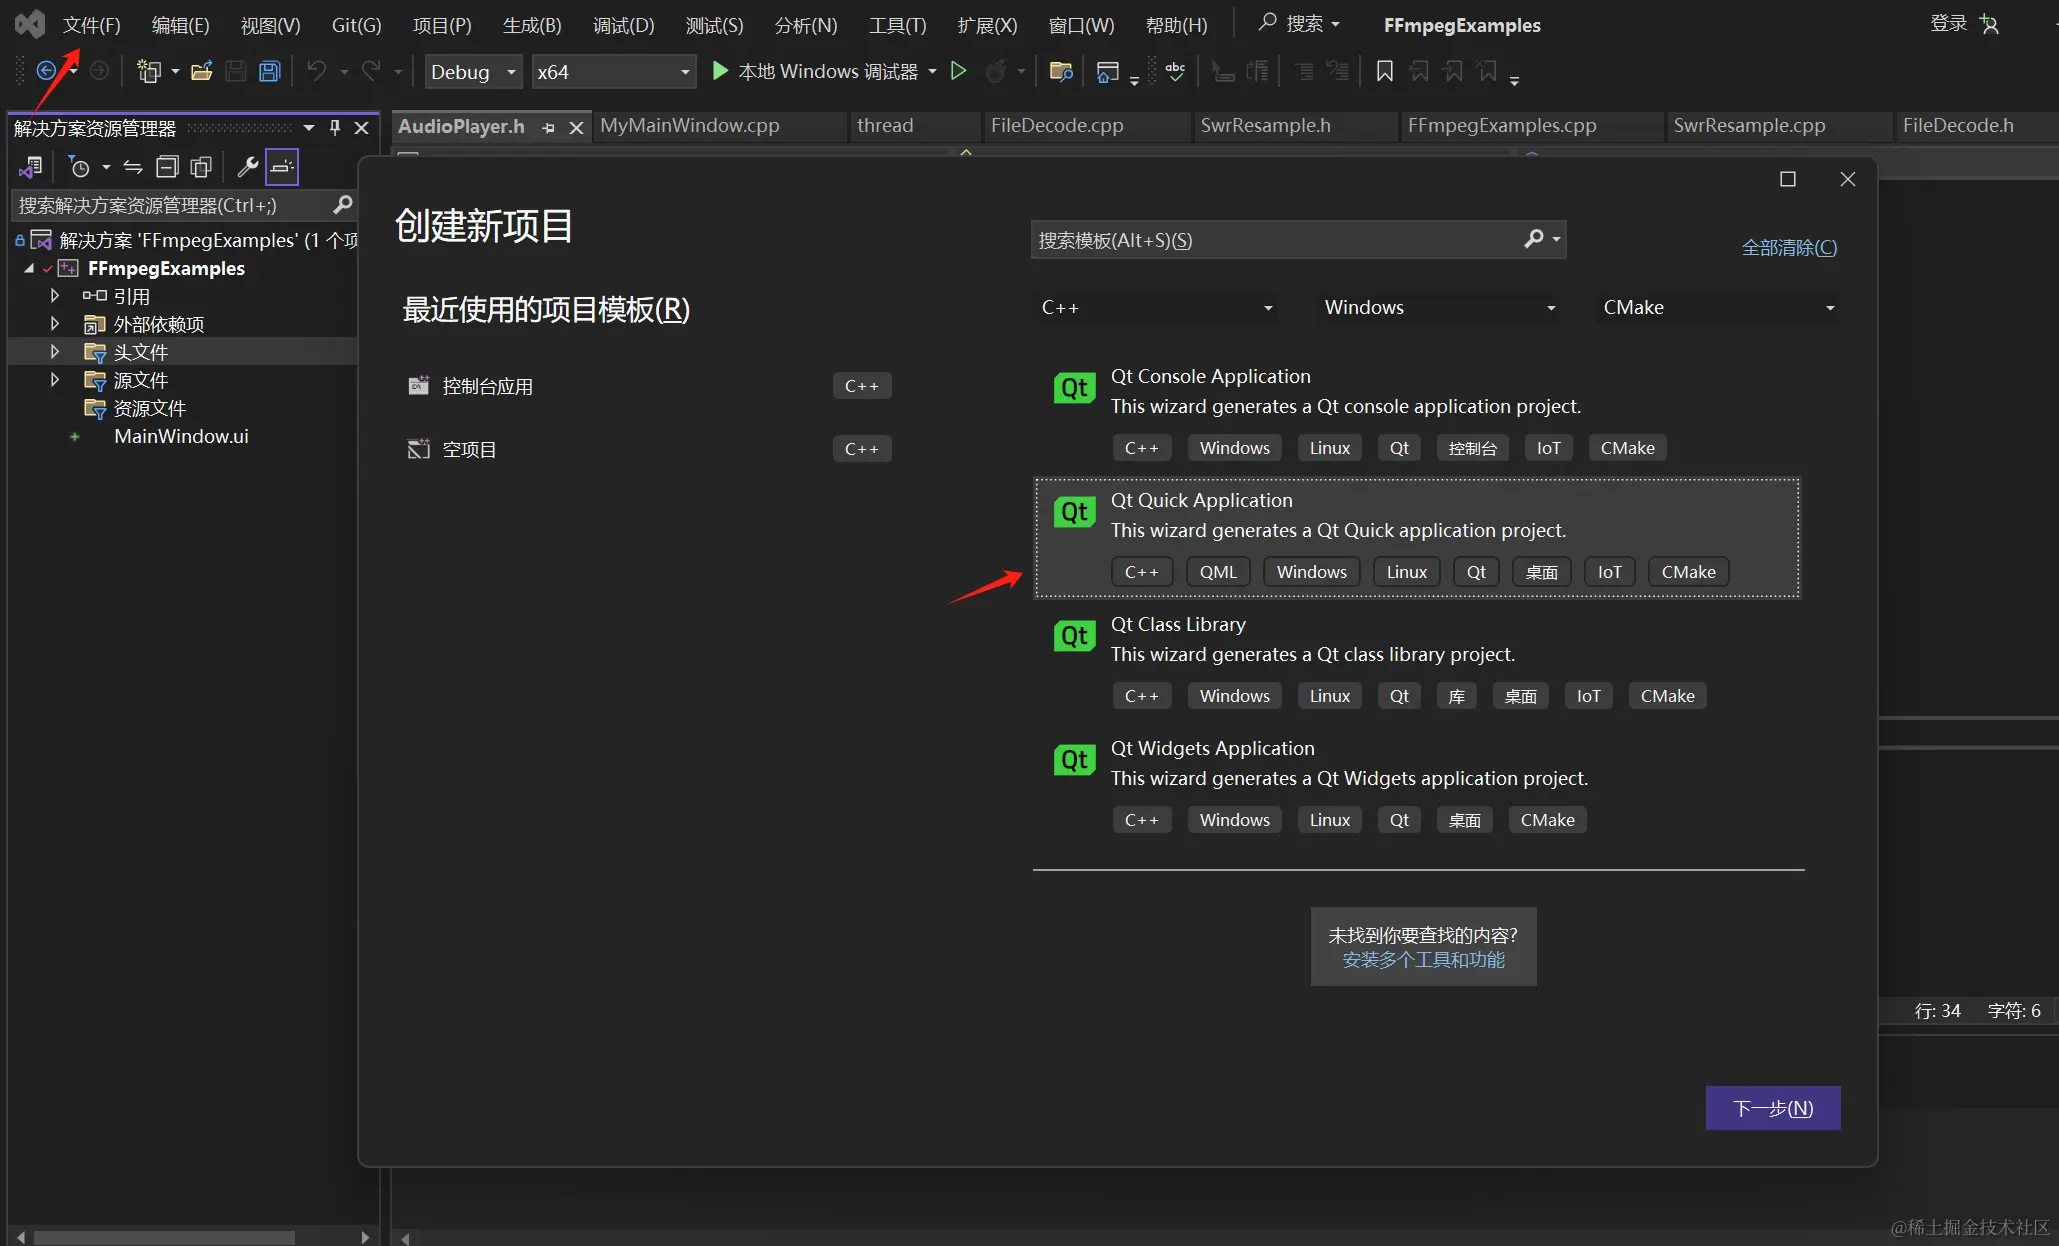The image size is (2059, 1246).
Task: Click the 安装多个工具和功能 link
Action: (1423, 960)
